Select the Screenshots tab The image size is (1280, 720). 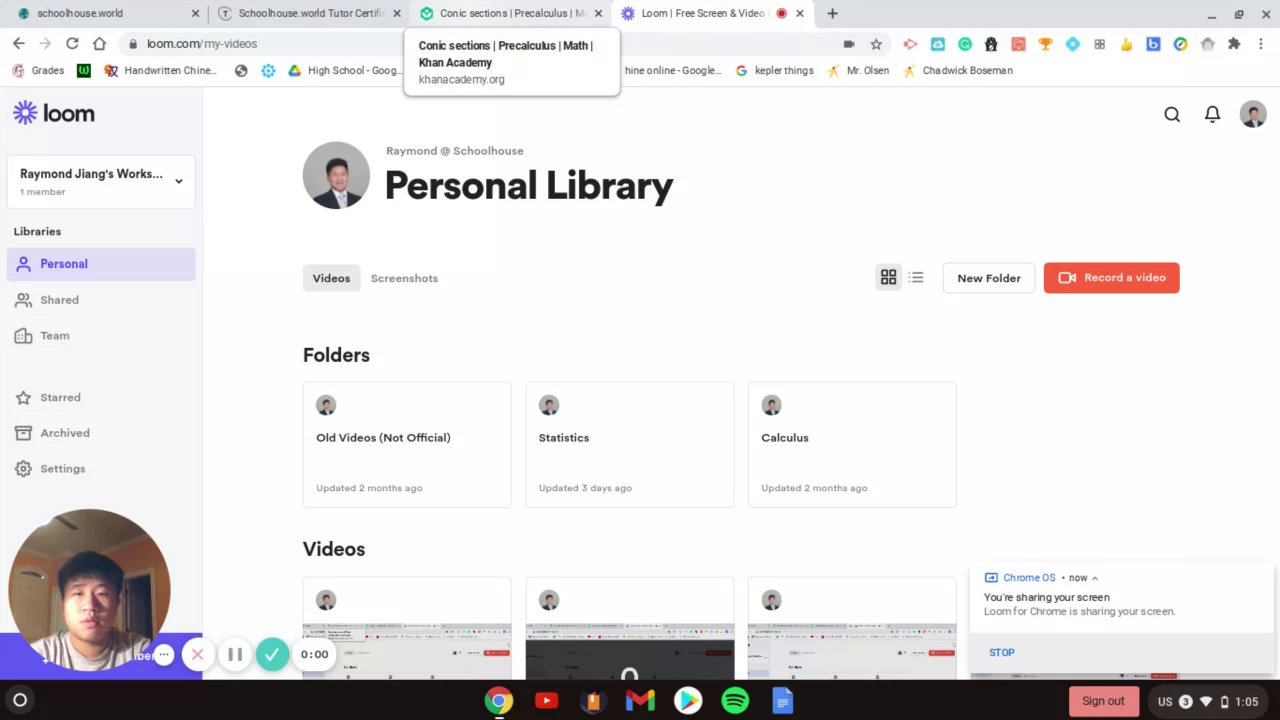click(x=404, y=278)
